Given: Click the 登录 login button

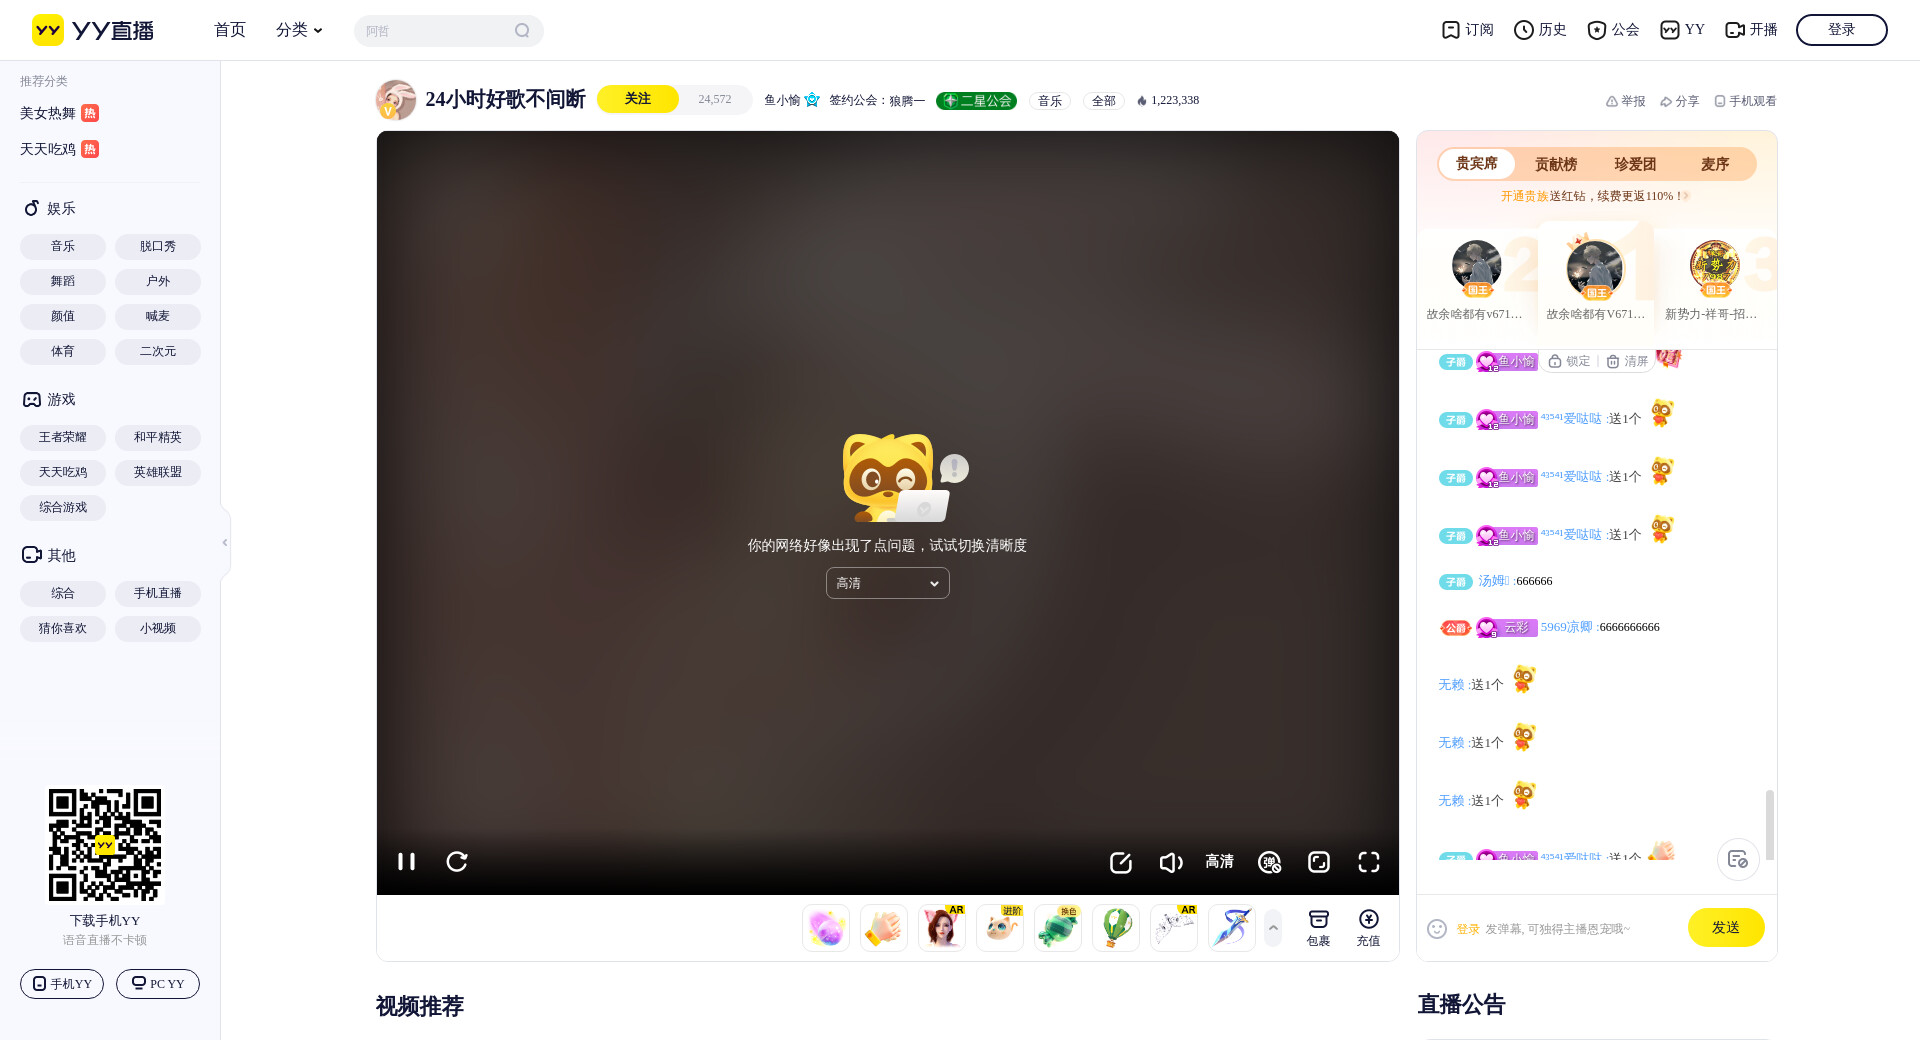Looking at the screenshot, I should [x=1842, y=30].
